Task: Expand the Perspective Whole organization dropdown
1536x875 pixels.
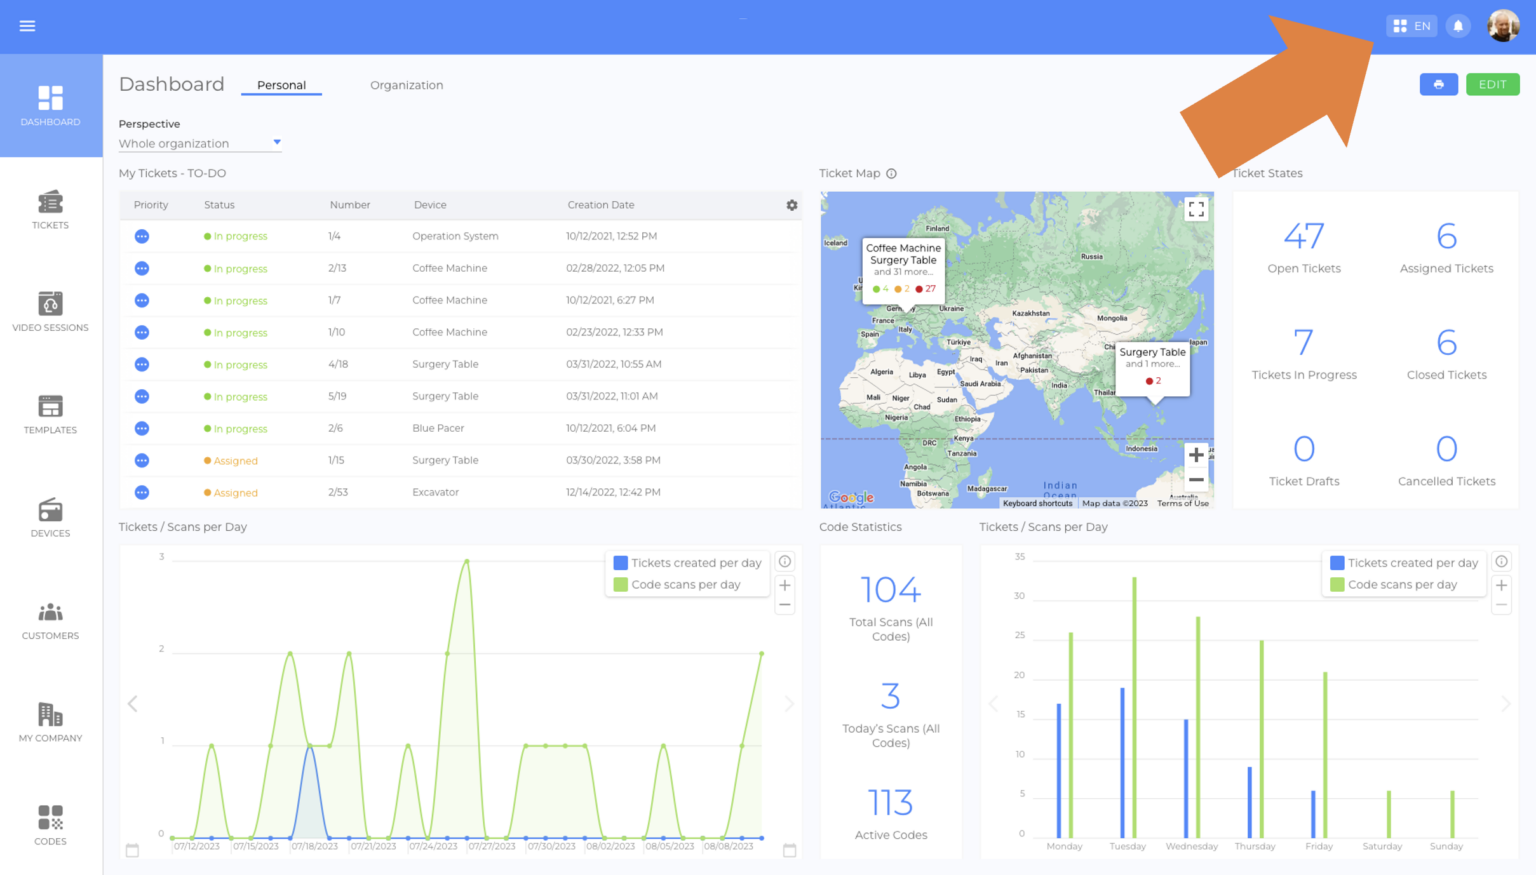Action: click(200, 143)
